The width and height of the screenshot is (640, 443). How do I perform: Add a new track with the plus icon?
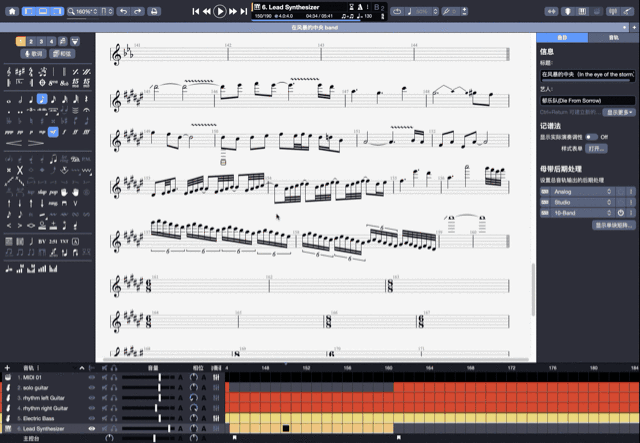7,368
